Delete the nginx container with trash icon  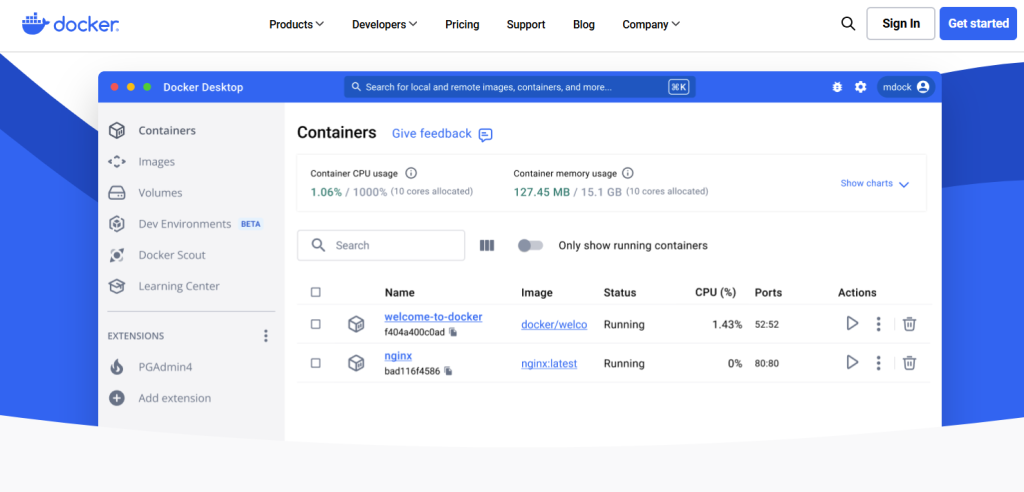click(x=909, y=363)
